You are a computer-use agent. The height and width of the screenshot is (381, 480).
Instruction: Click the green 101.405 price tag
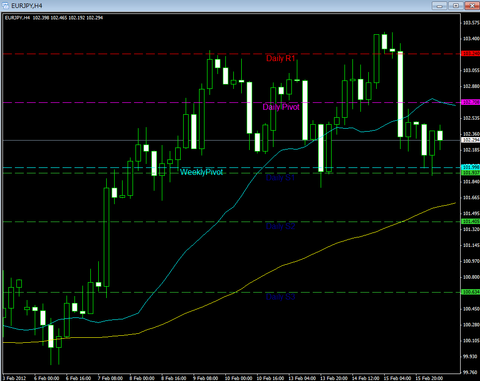[x=471, y=221]
